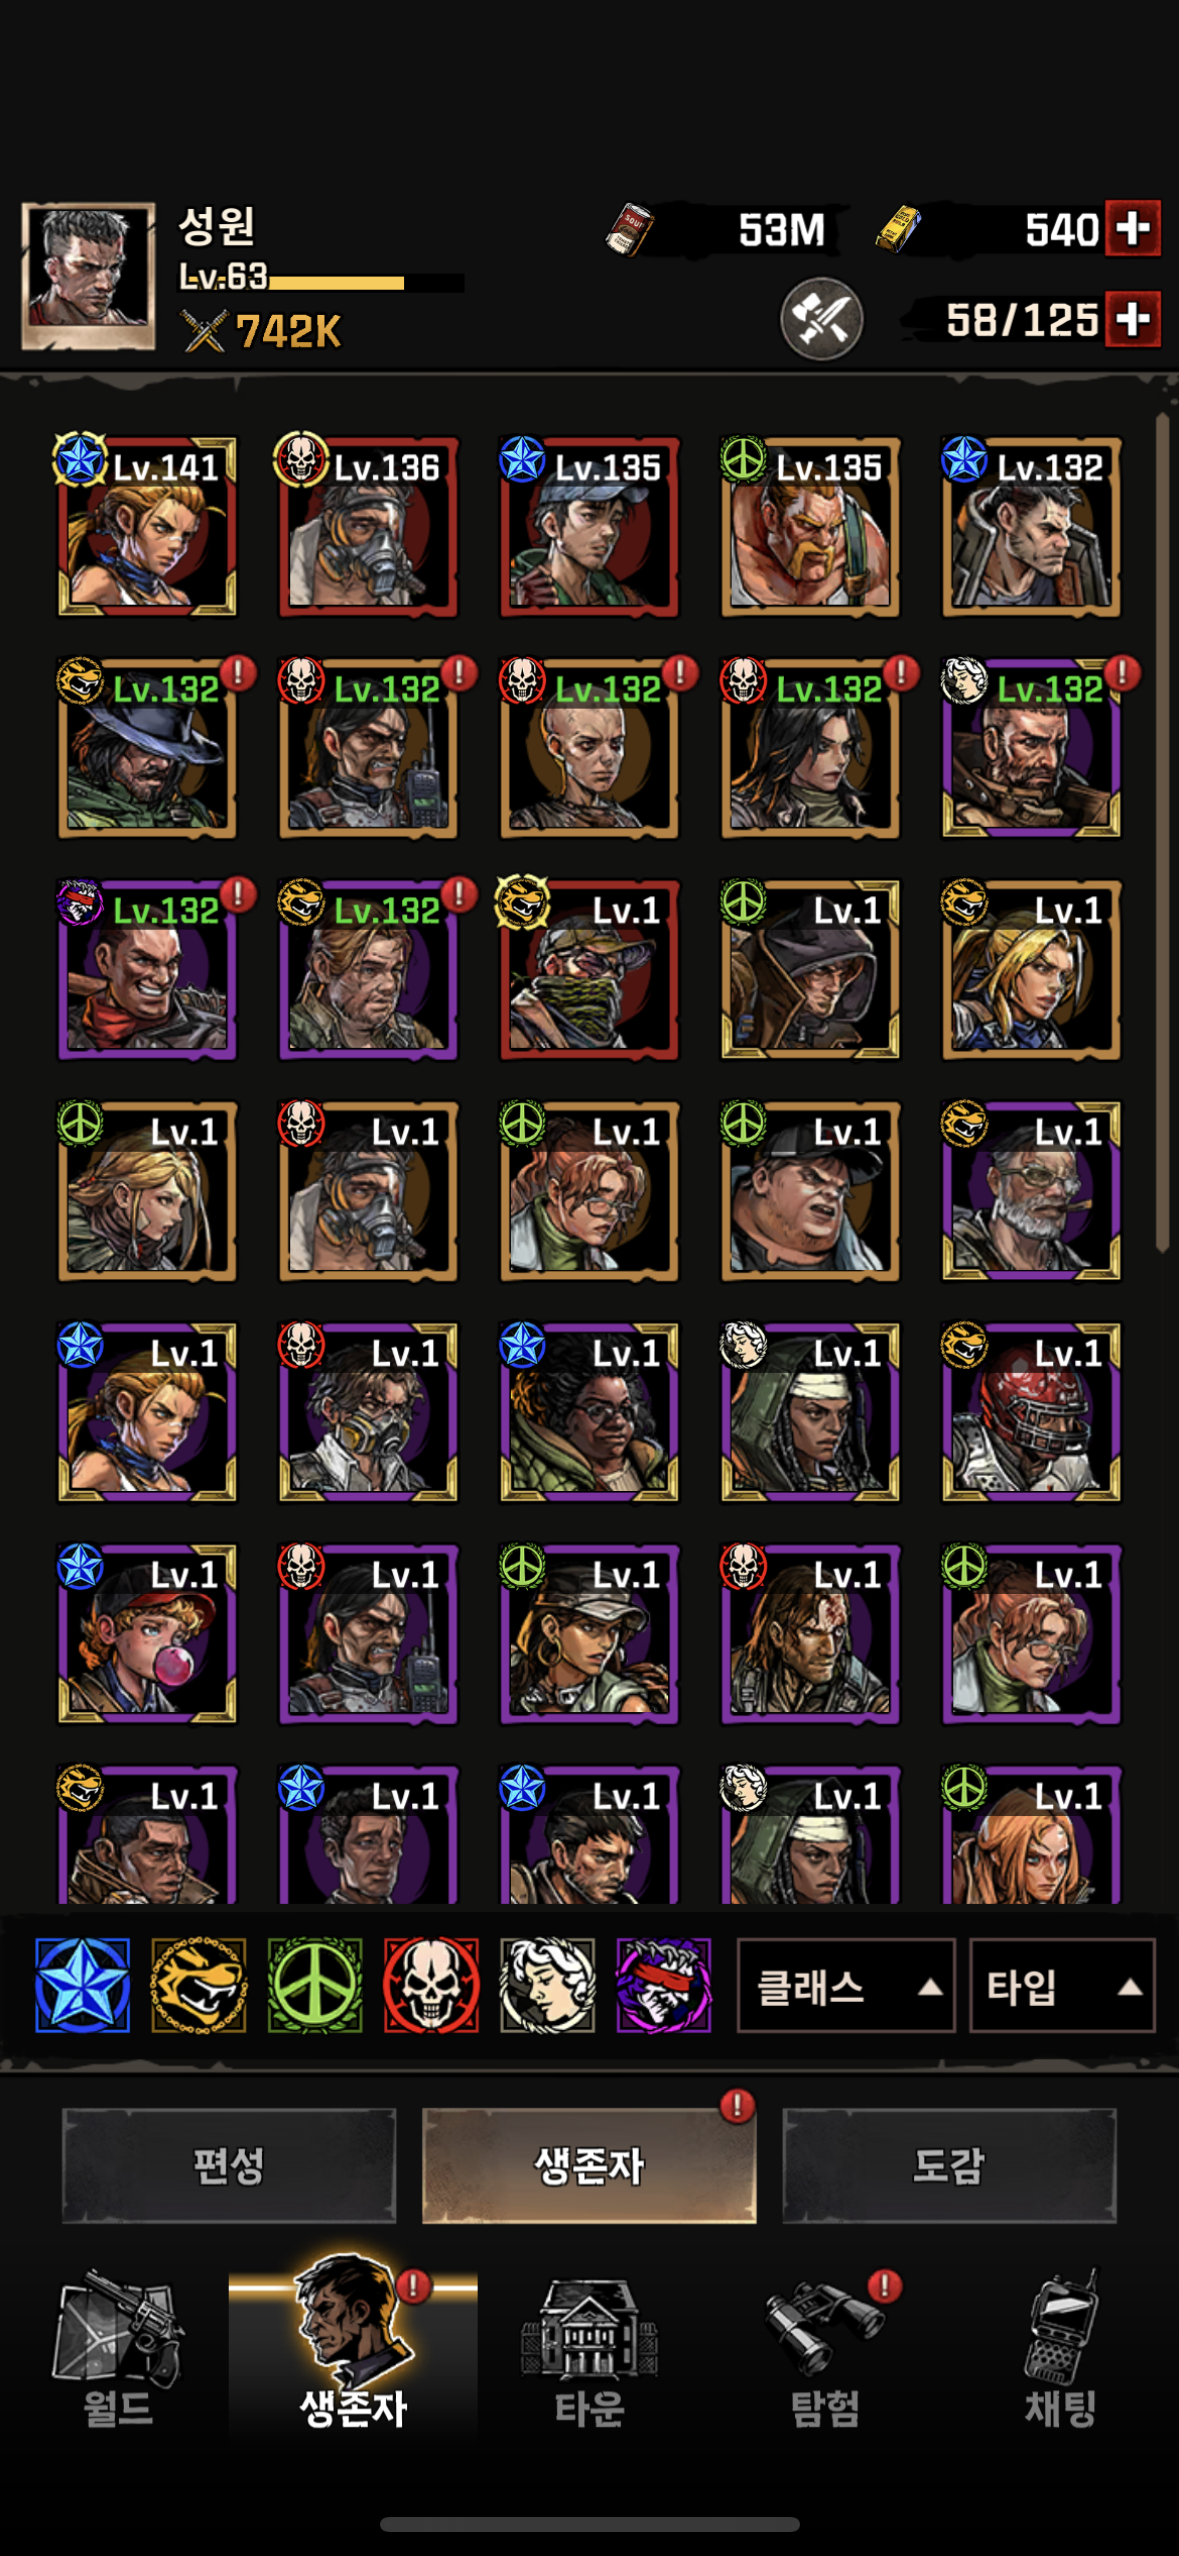This screenshot has height=2556, width=1179.
Task: Switch to the 편성 tab
Action: click(x=229, y=2166)
